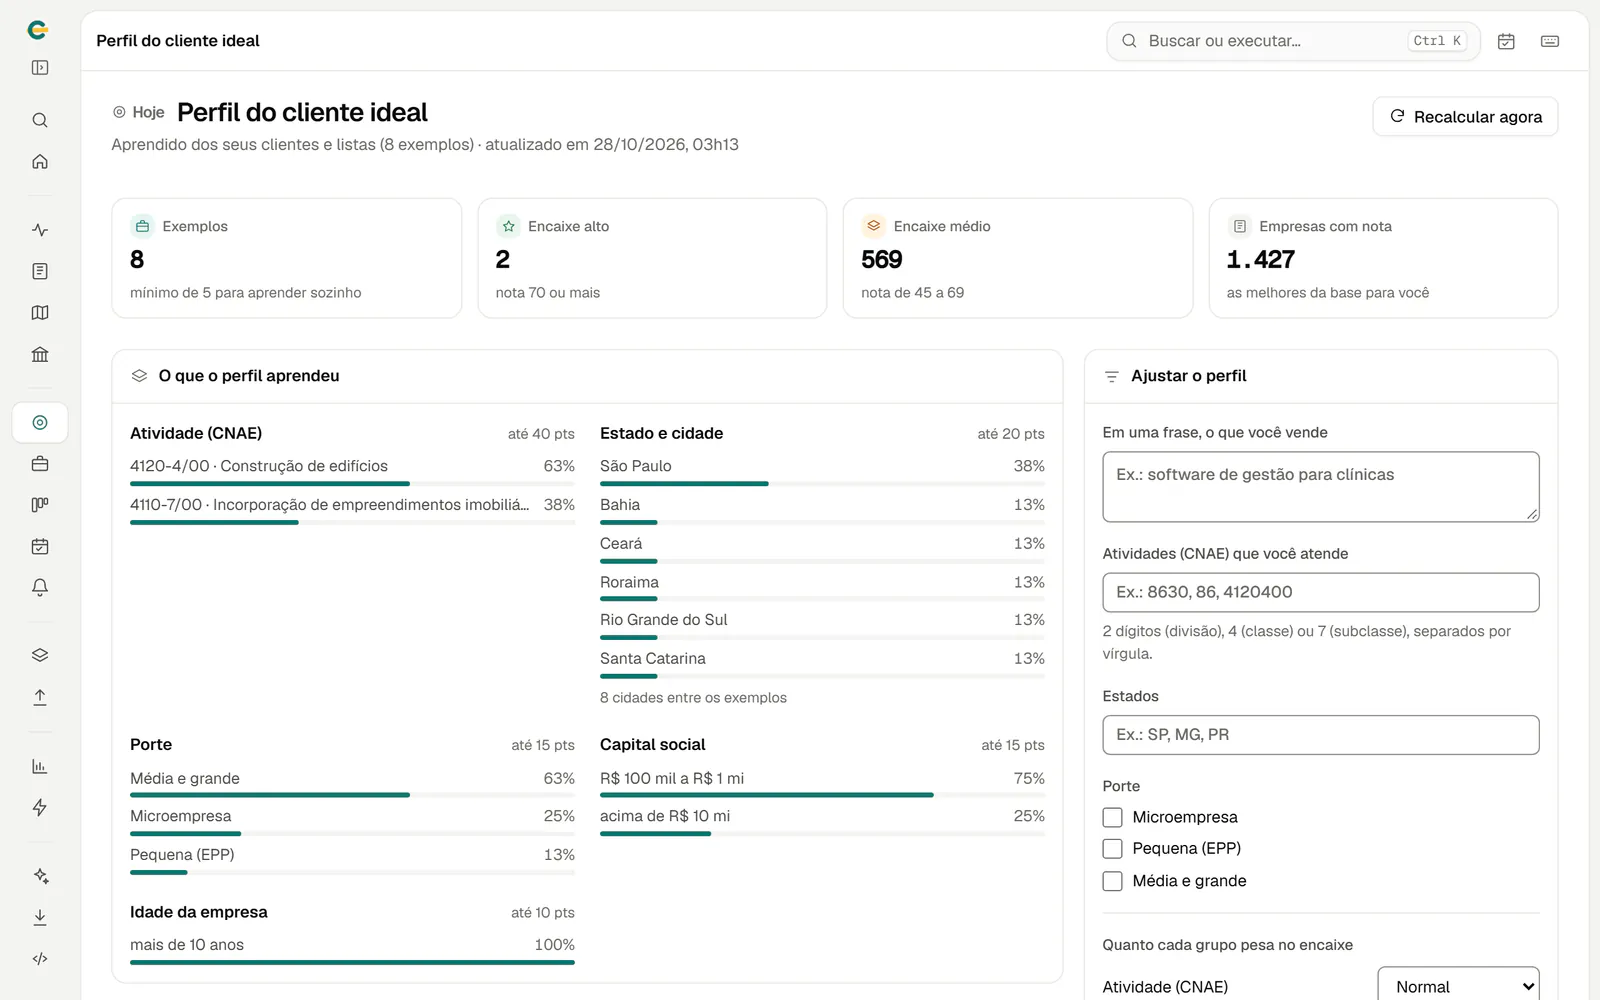The height and width of the screenshot is (1000, 1600).
Task: Go to the home icon
Action: pyautogui.click(x=40, y=161)
